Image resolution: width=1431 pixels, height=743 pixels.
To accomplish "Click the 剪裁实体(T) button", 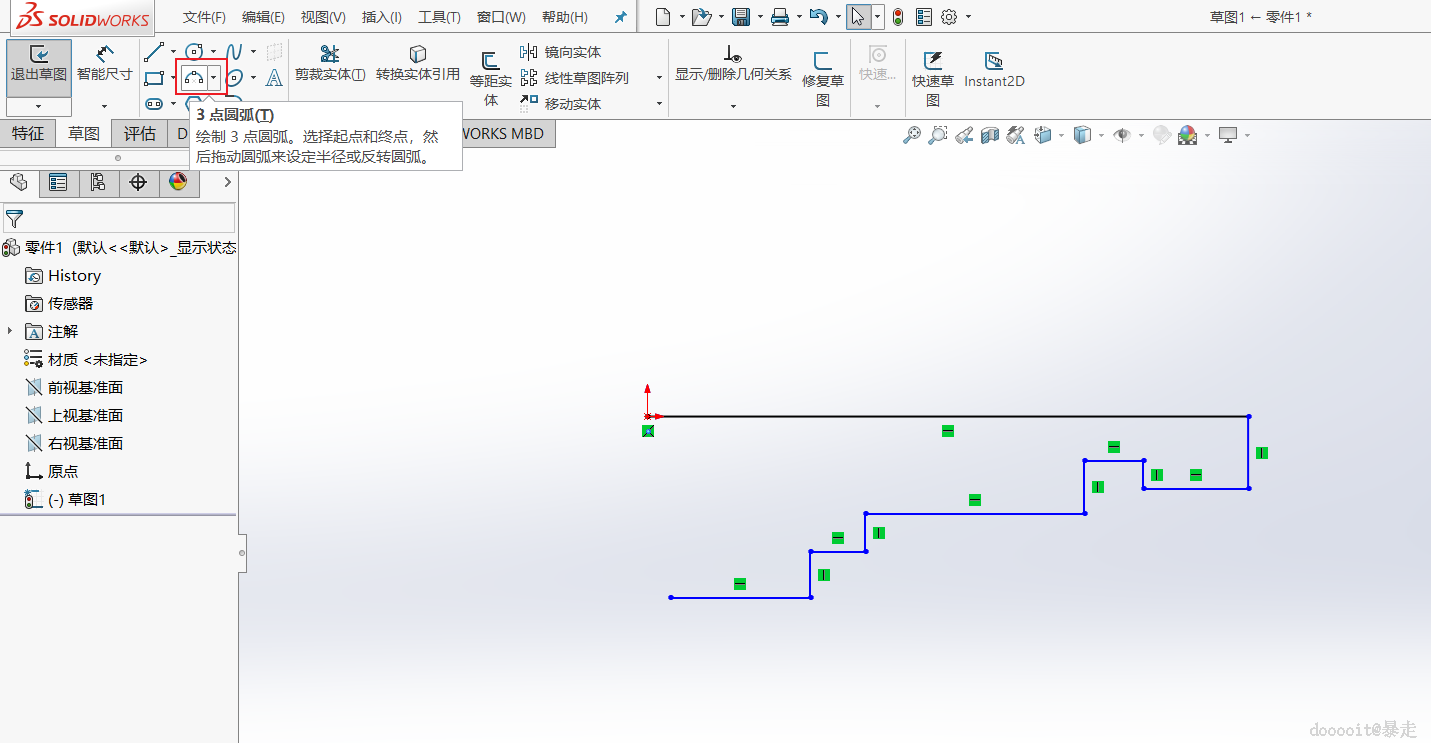I will (330, 63).
